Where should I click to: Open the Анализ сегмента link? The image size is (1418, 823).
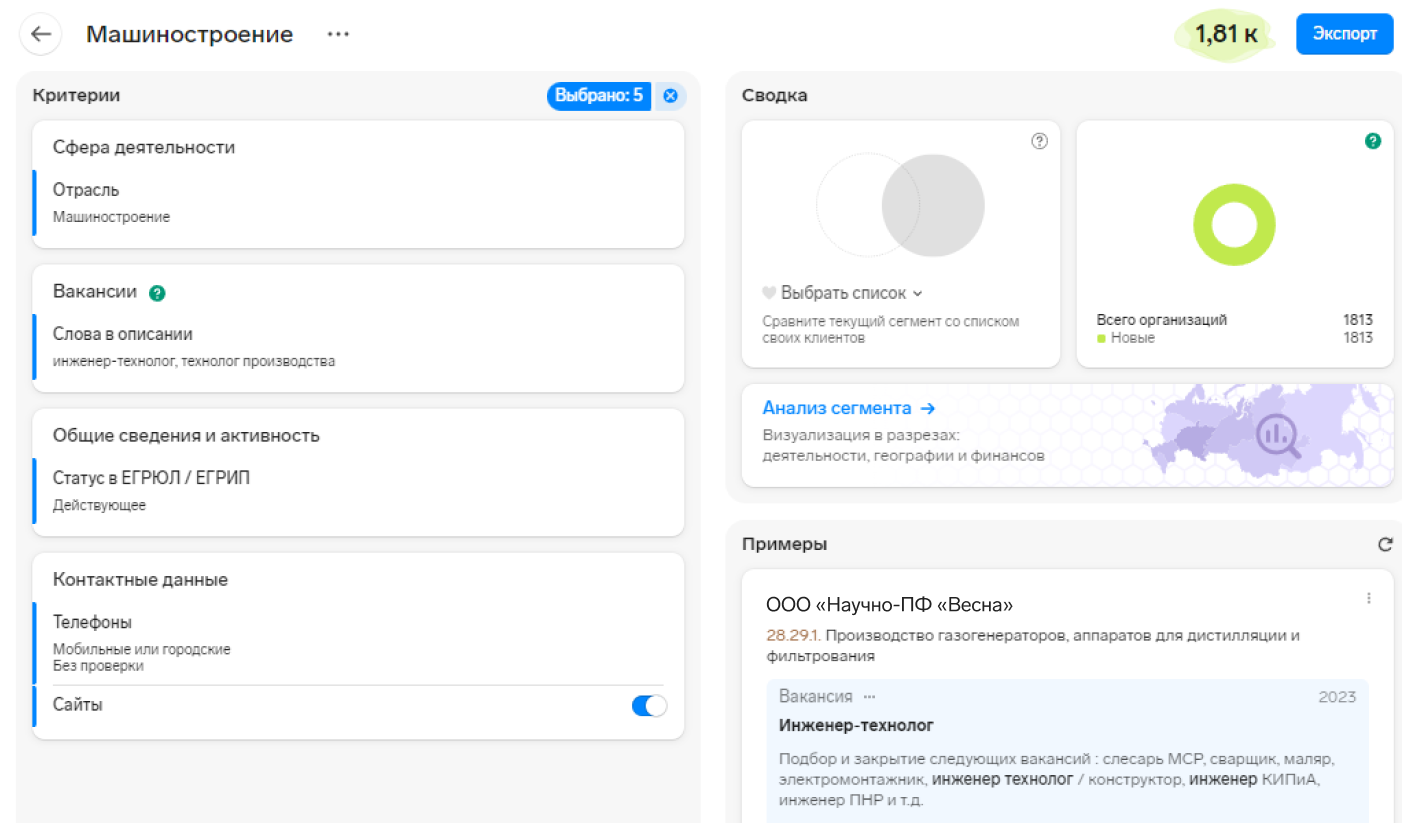(x=848, y=408)
